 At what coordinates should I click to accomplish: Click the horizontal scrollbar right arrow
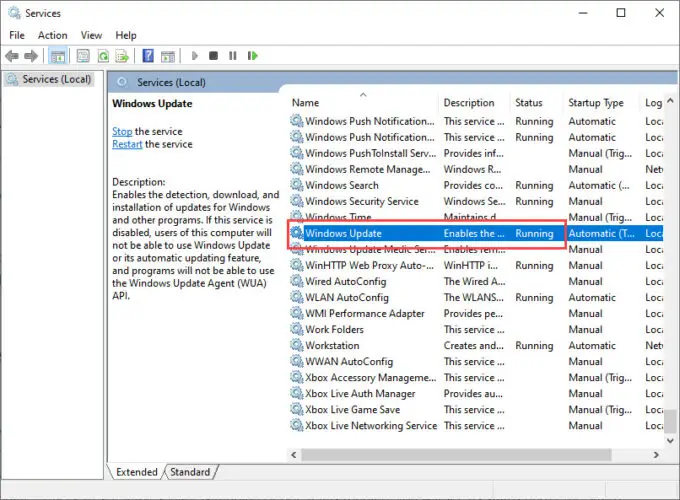click(x=656, y=455)
